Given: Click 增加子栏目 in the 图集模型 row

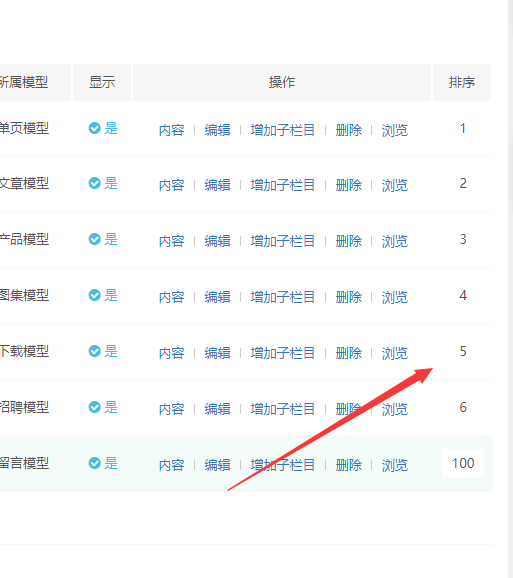Looking at the screenshot, I should point(283,297).
